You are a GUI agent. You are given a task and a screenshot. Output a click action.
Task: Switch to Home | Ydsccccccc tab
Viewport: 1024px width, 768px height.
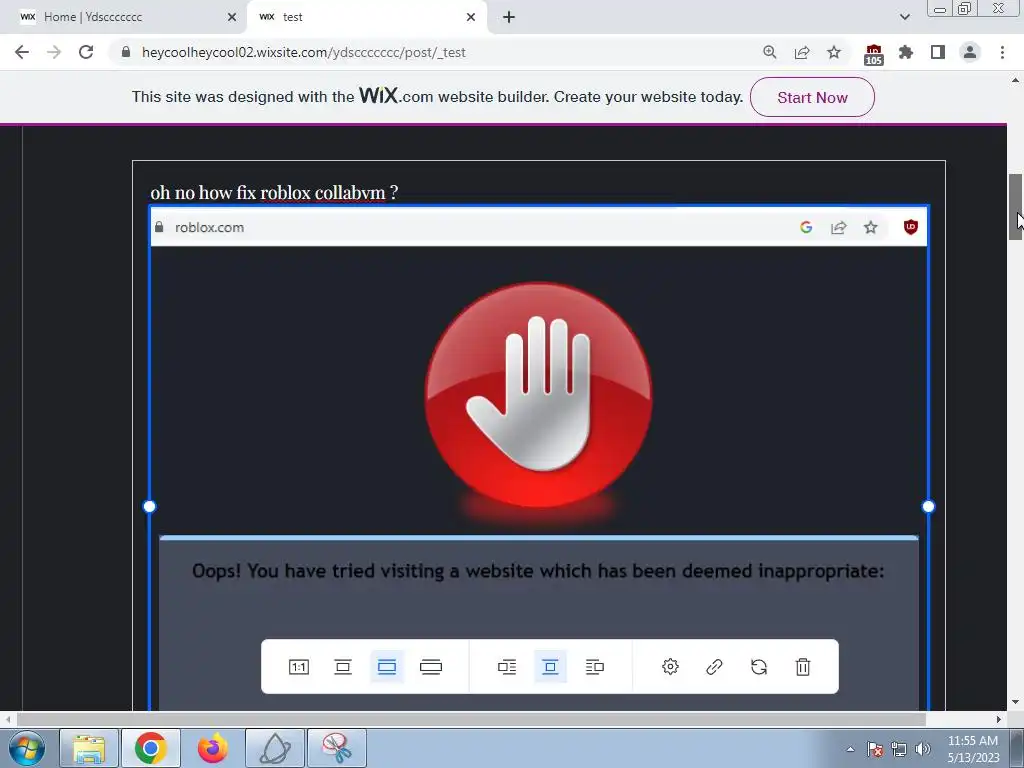(124, 17)
